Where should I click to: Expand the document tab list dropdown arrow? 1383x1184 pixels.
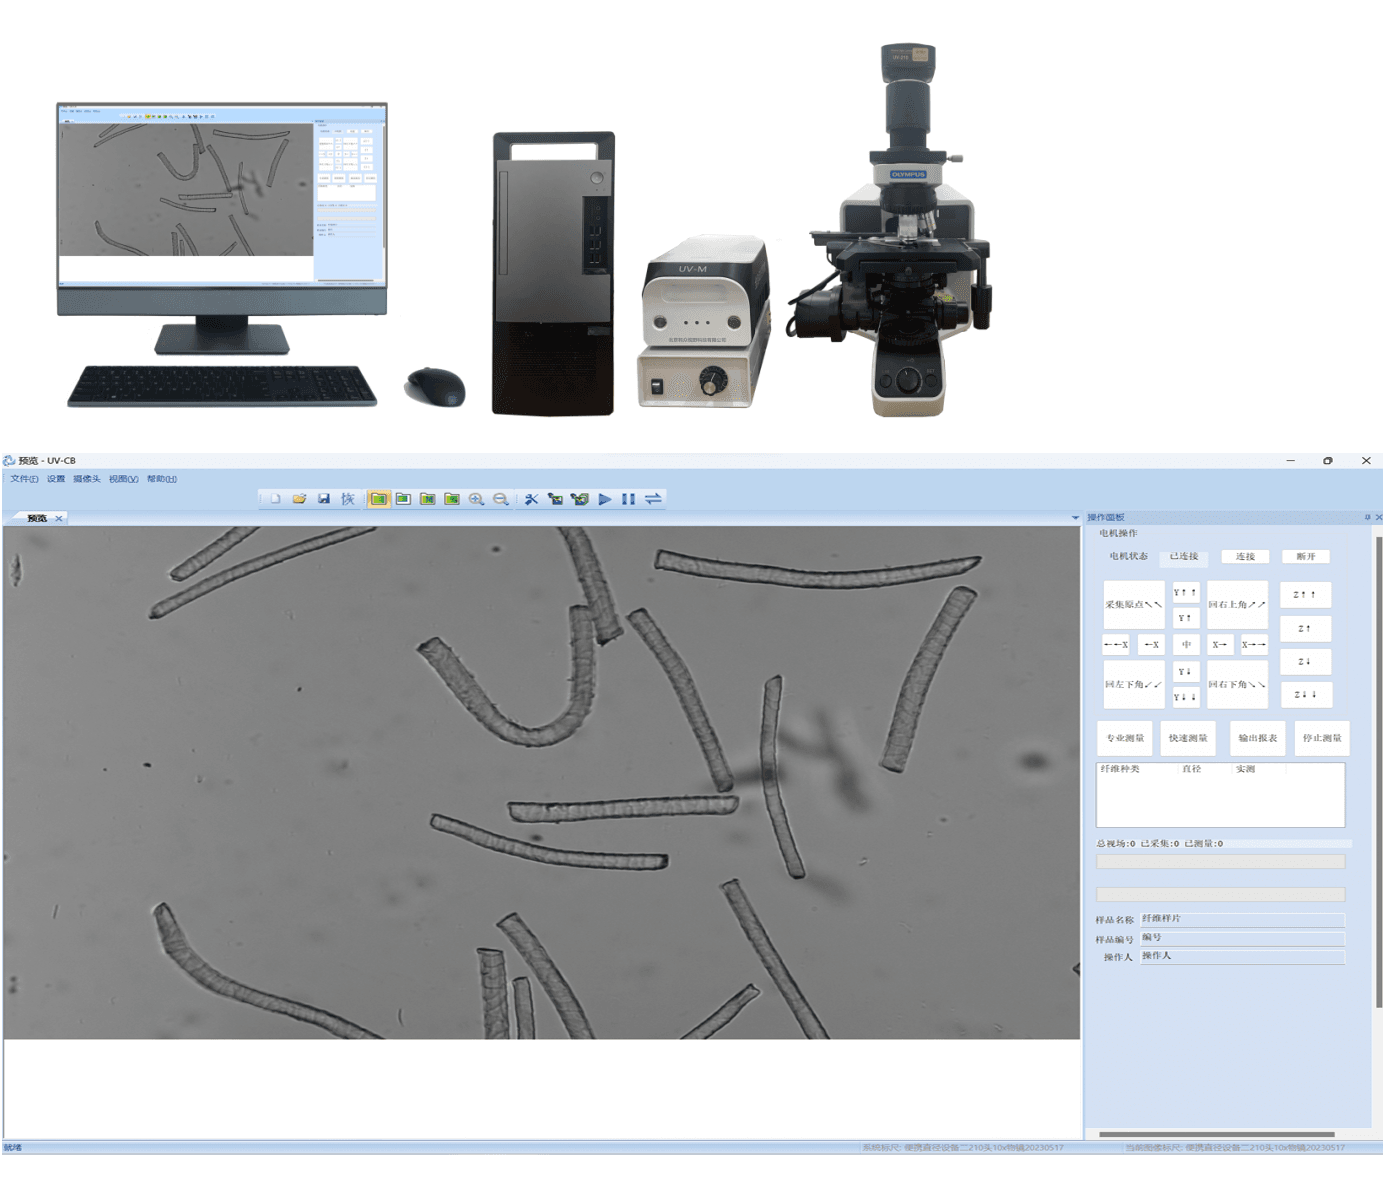1075,518
